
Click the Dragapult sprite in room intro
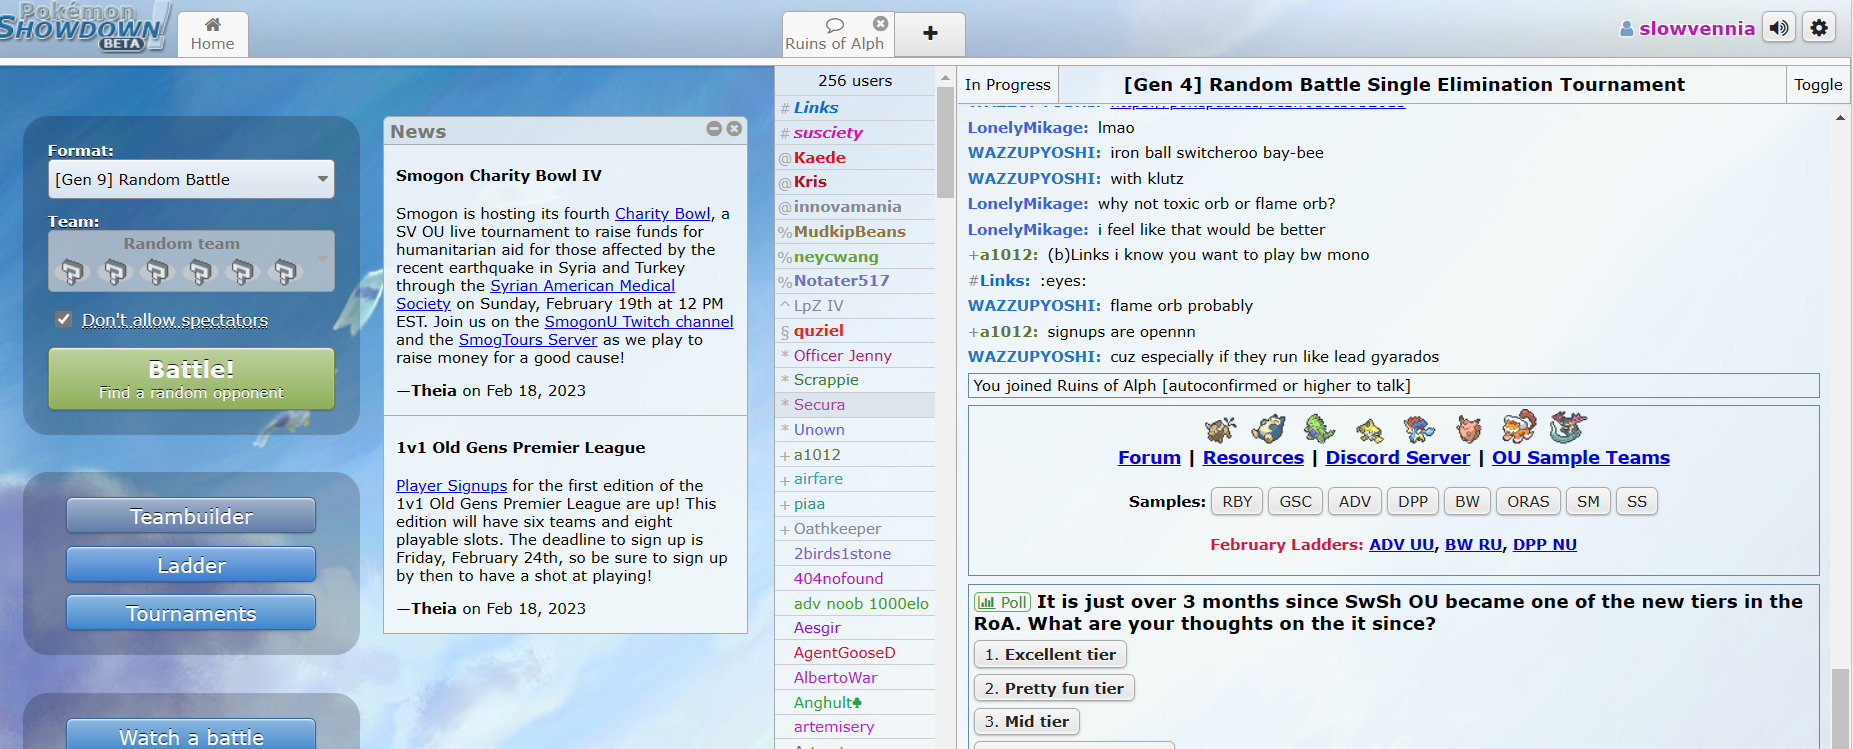coord(1568,427)
